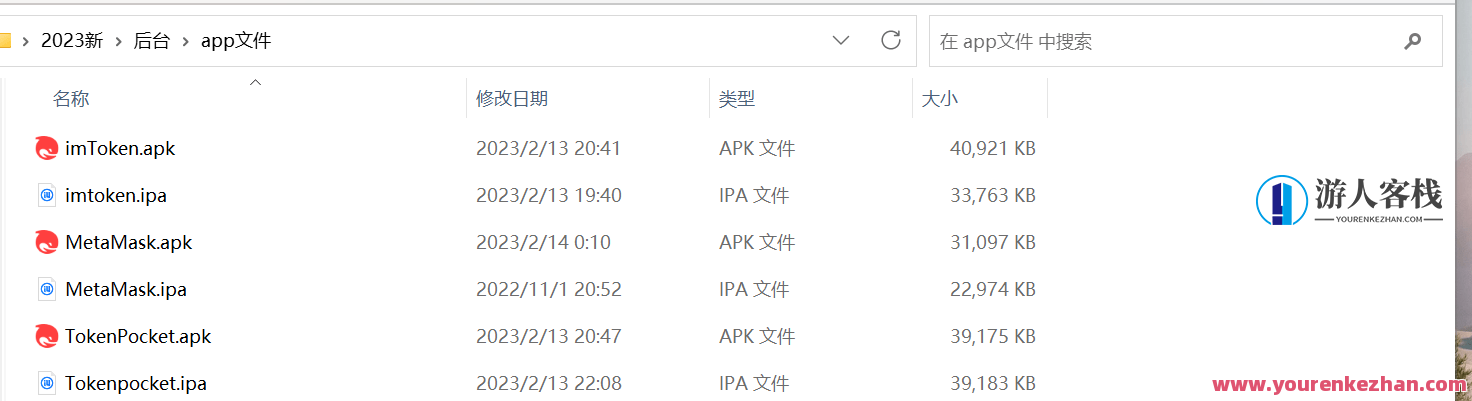Select file name MetaMask.apk
Image resolution: width=1472 pixels, height=401 pixels.
point(129,242)
